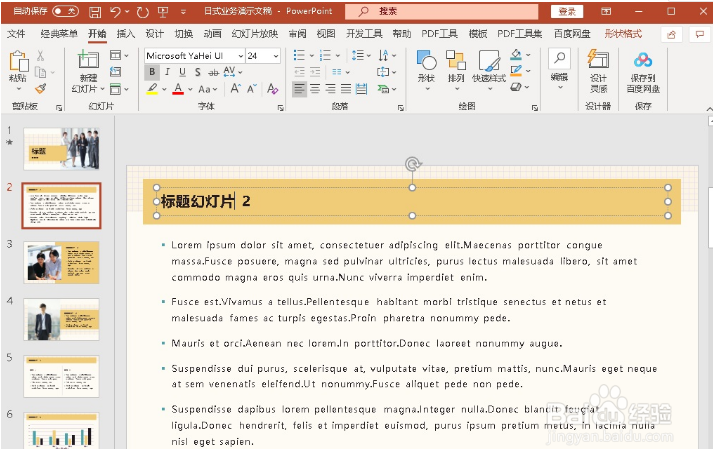
Task: Undo the last action
Action: pyautogui.click(x=115, y=12)
